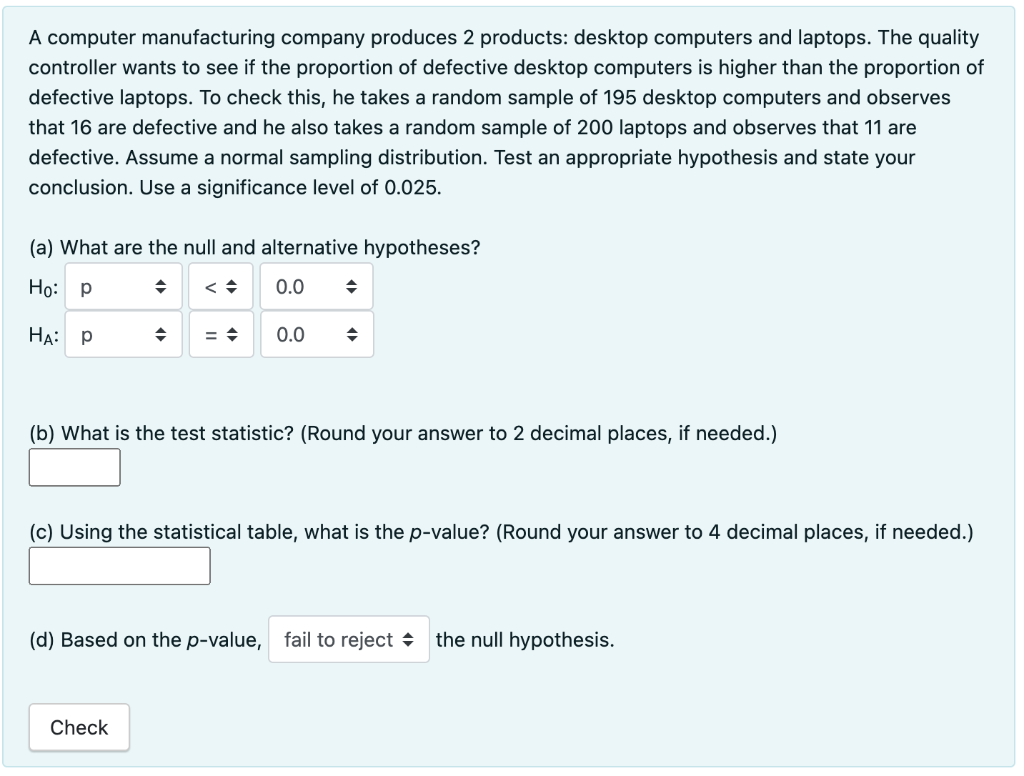The width and height of the screenshot is (1024, 776).
Task: Open the HA equals operator dropdown
Action: 220,335
